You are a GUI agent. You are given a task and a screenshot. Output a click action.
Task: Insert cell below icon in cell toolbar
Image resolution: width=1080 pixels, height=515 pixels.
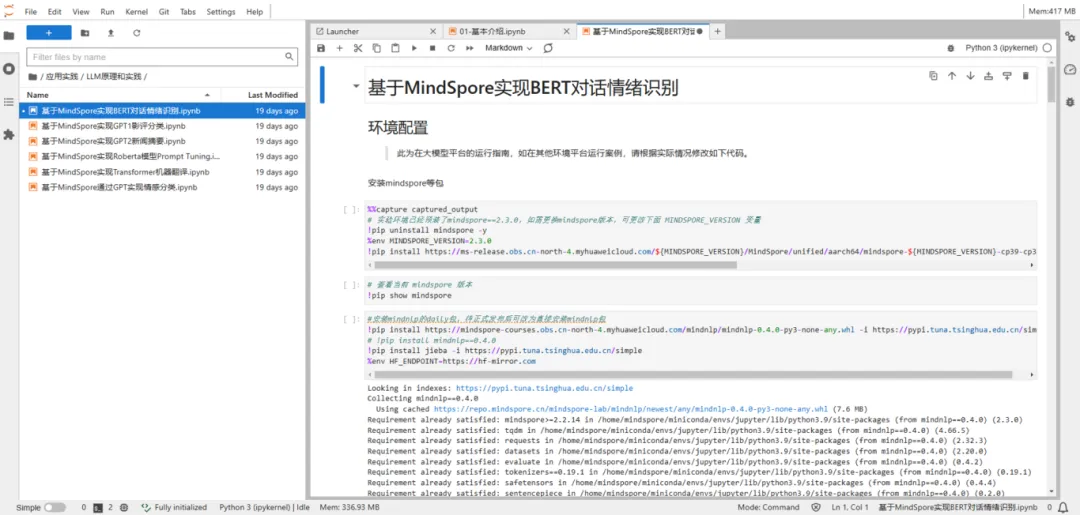[1007, 76]
